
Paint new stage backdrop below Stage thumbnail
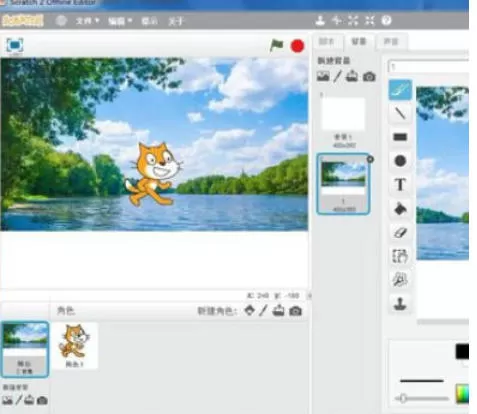pyautogui.click(x=19, y=400)
